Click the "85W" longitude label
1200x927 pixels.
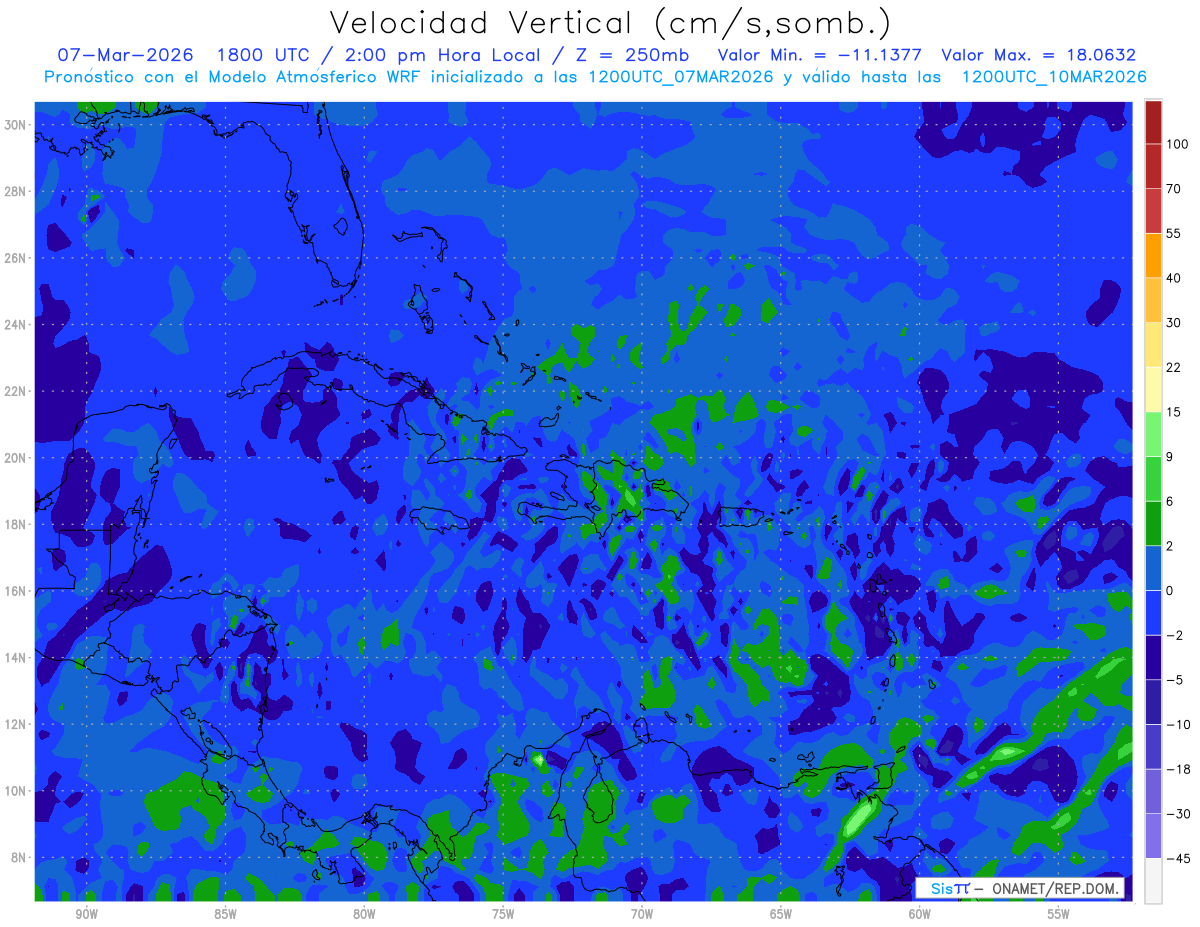click(x=225, y=914)
